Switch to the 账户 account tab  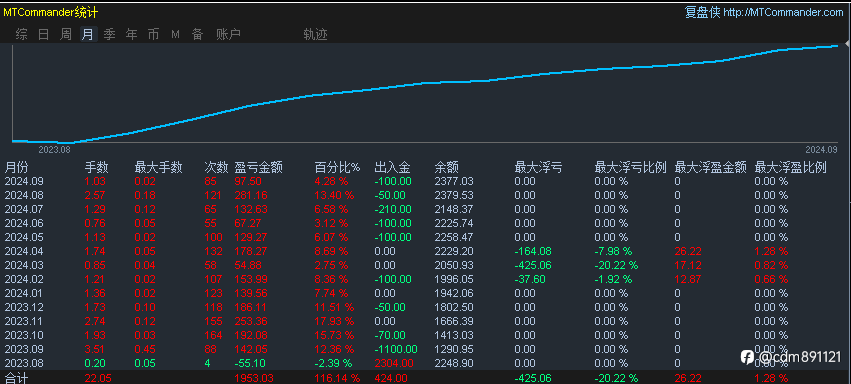(228, 35)
